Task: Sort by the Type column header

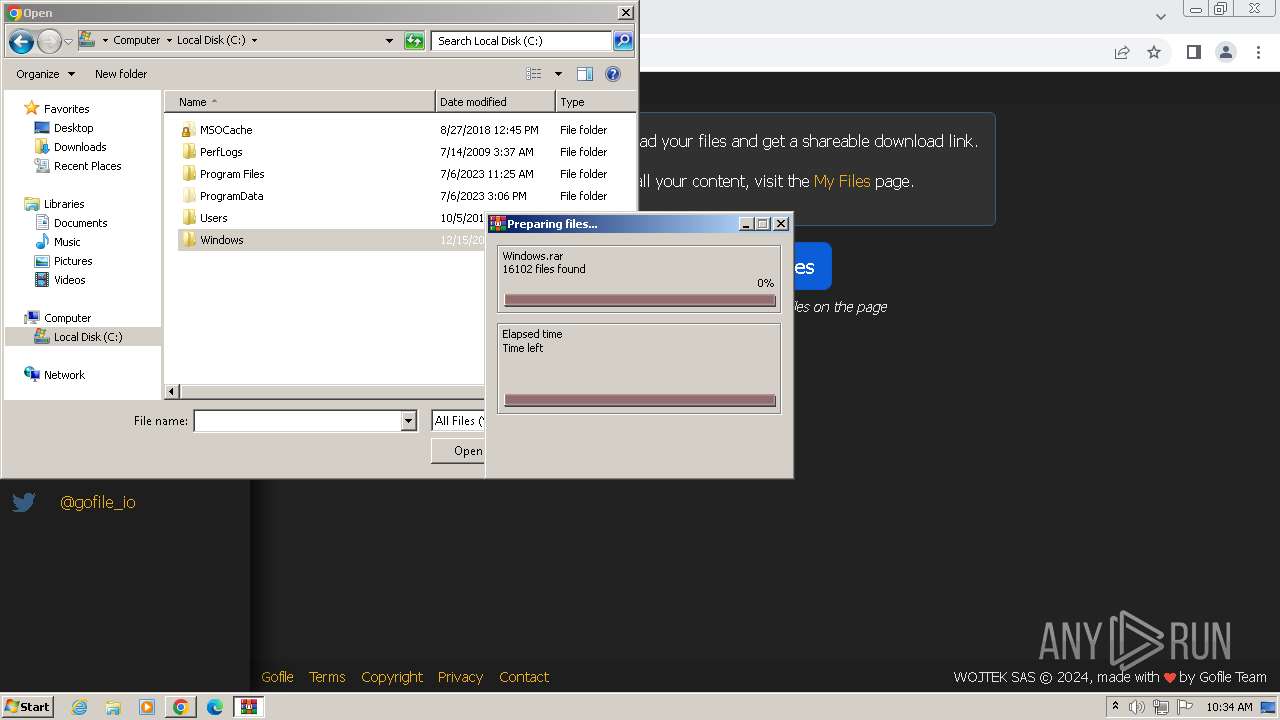Action: [x=595, y=102]
